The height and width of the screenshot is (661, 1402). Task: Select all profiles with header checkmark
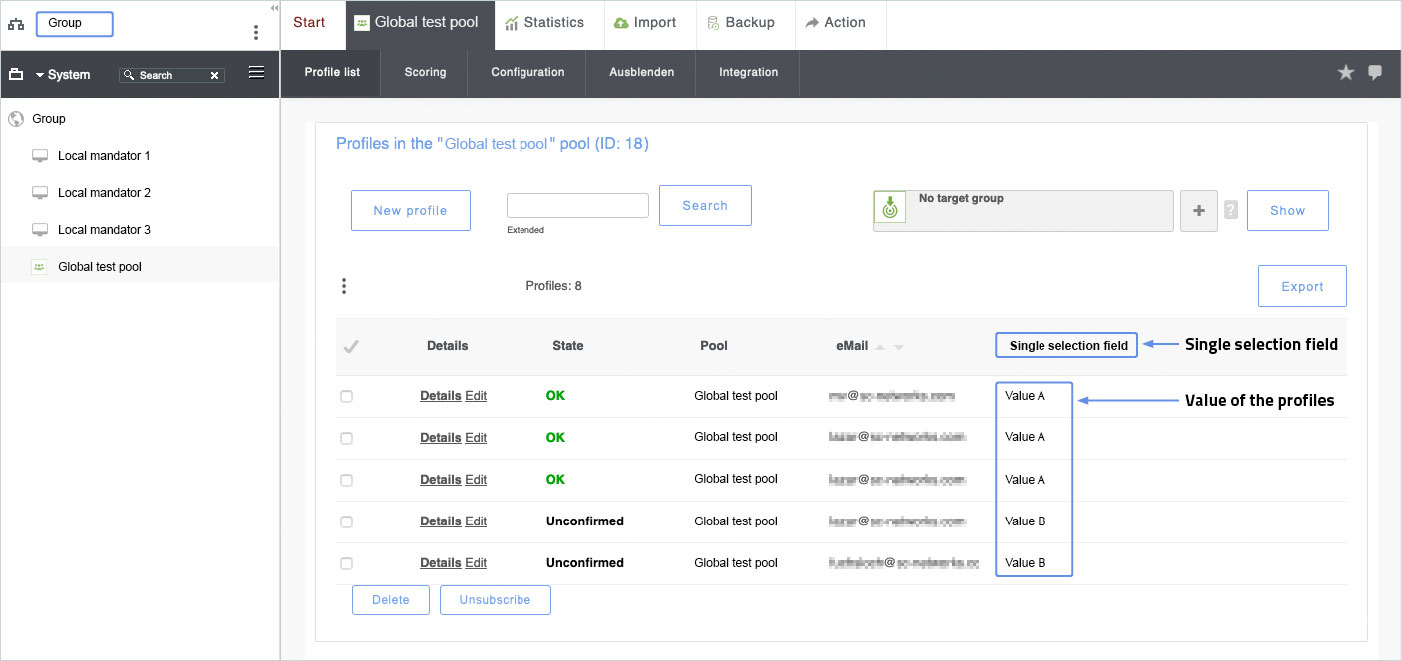tap(351, 347)
